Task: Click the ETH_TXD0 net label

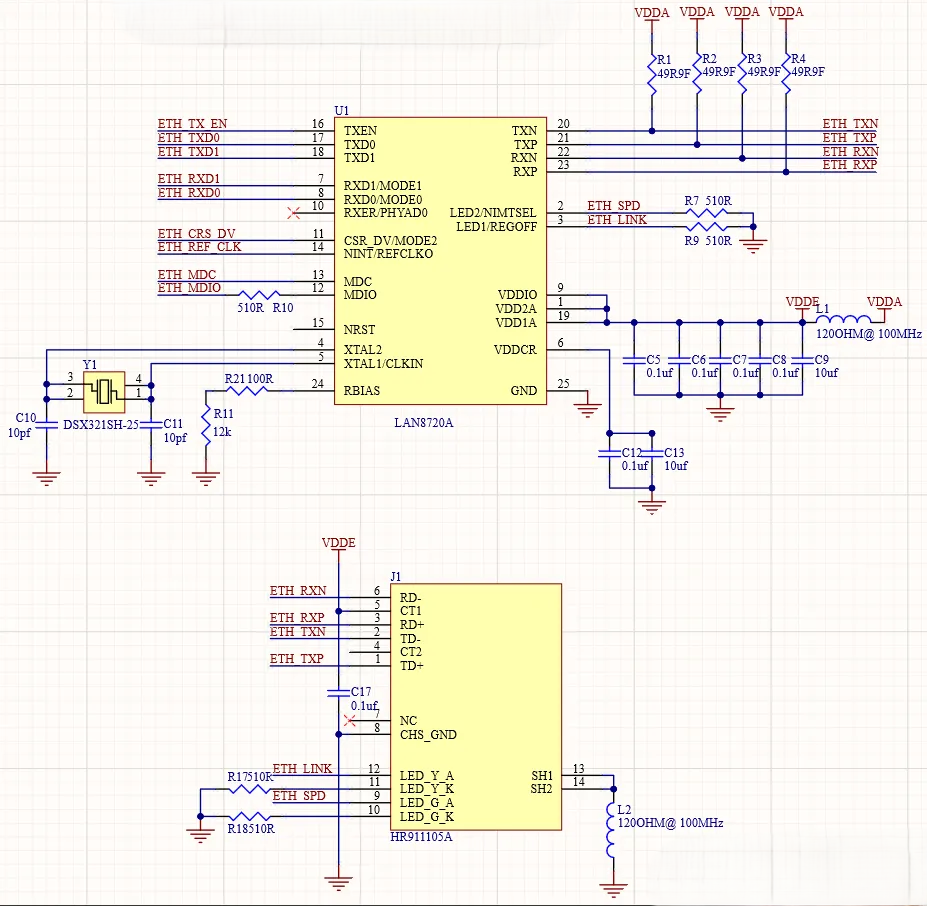Action: (x=189, y=138)
